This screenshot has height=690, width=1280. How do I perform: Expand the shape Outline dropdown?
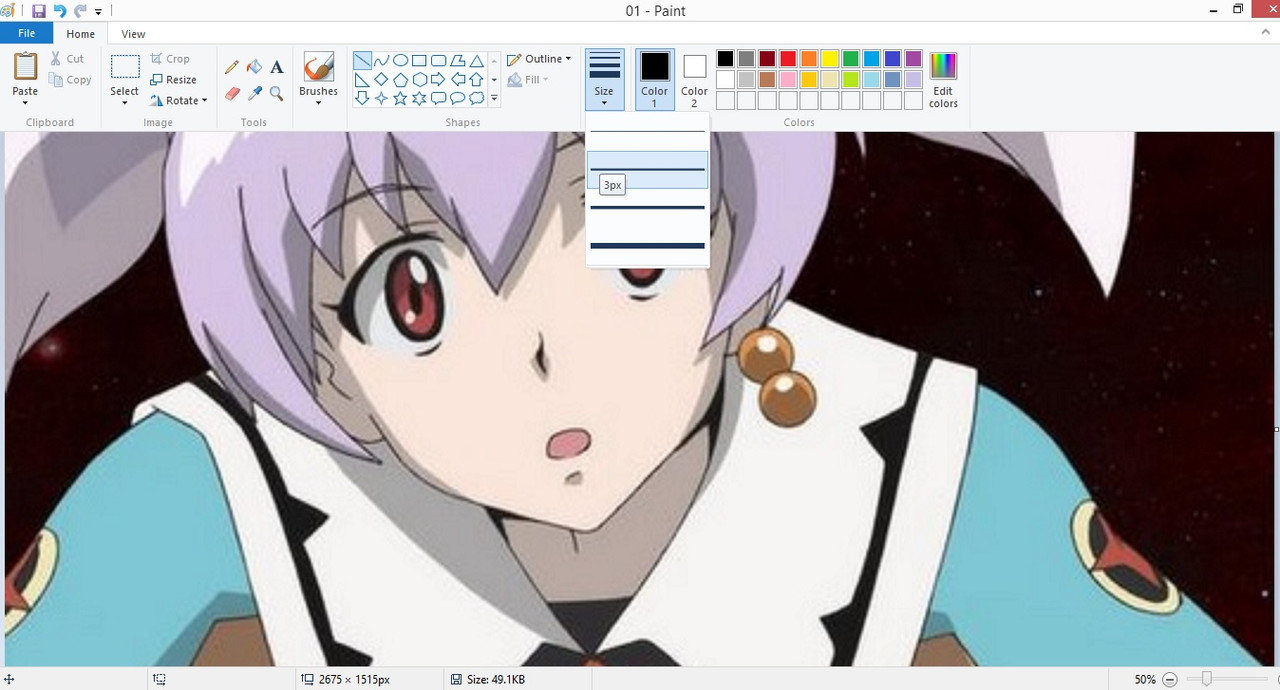[568, 59]
